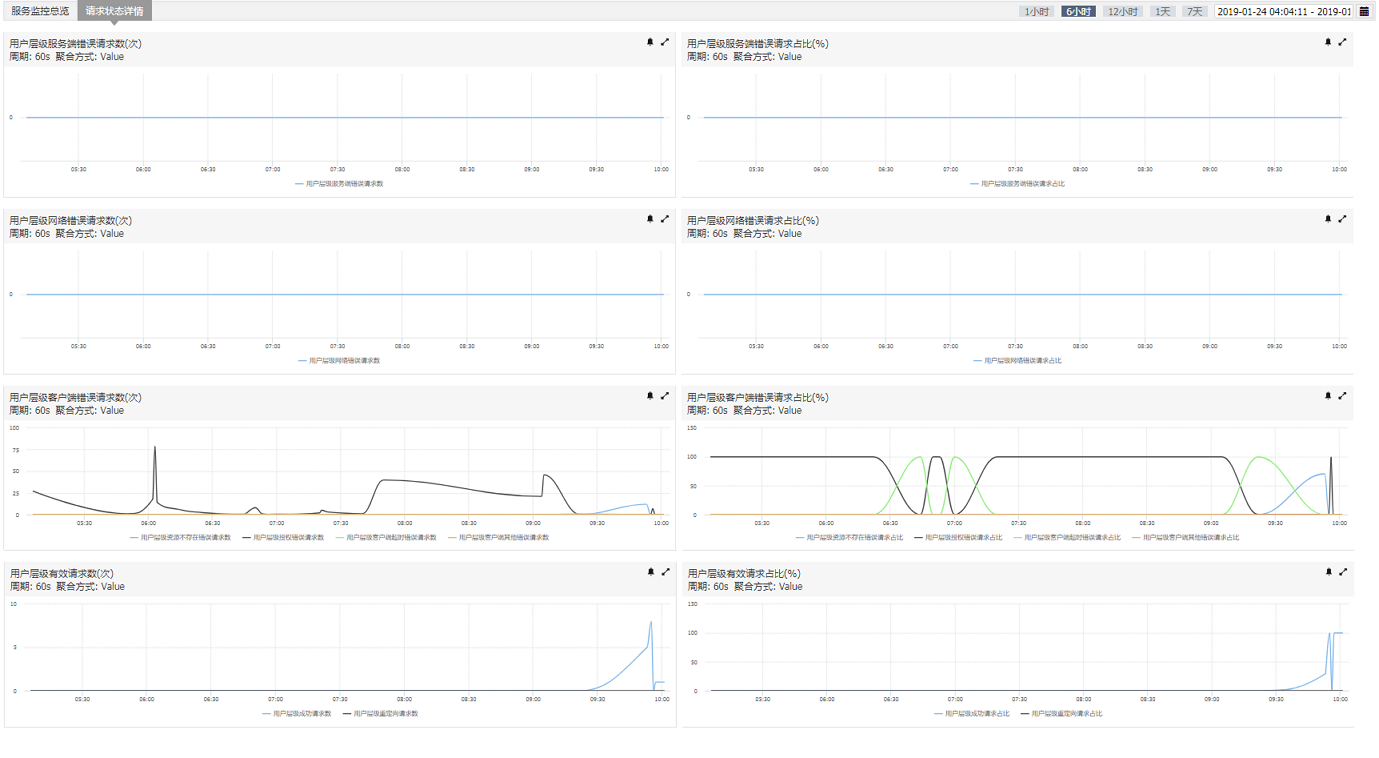This screenshot has height=758, width=1379.
Task: Hide 用户层级授权错误请求占比 series in legend
Action: coord(958,538)
